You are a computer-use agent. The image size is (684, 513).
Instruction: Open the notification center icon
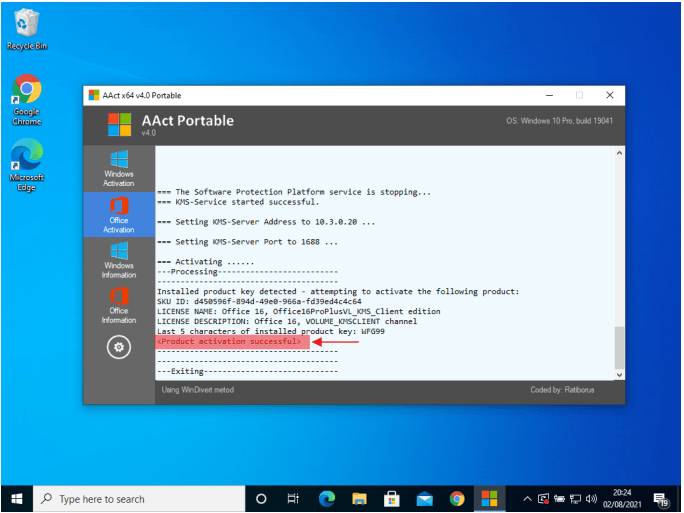pyautogui.click(x=660, y=499)
